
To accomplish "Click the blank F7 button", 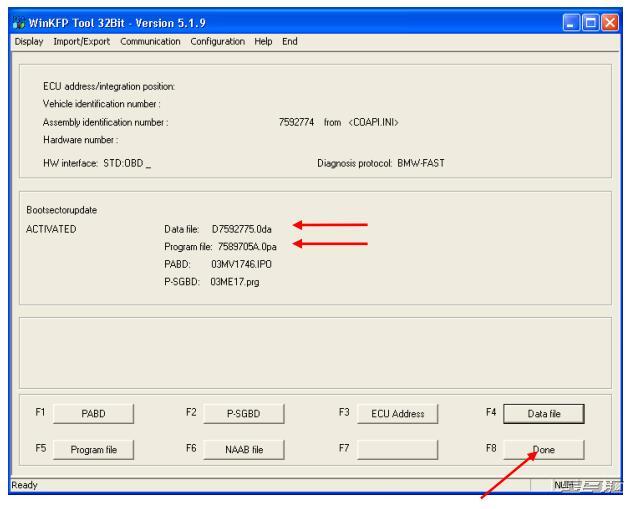I will pyautogui.click(x=397, y=450).
